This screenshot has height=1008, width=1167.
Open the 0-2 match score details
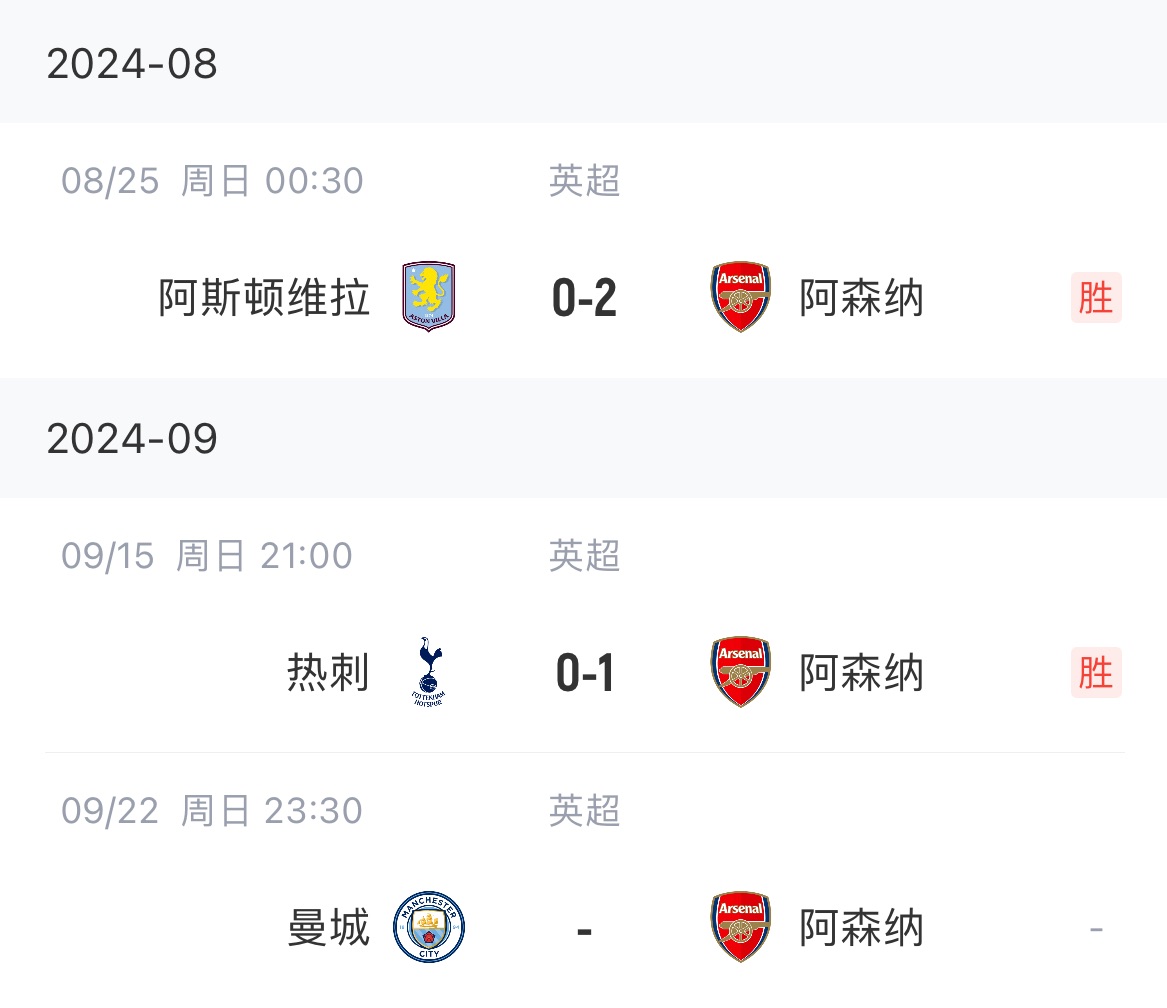[584, 298]
